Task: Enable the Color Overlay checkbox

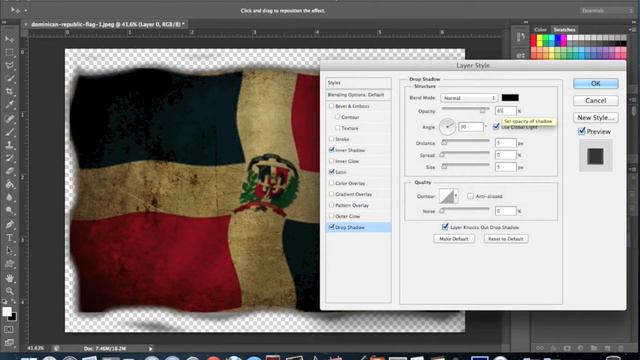Action: (331, 183)
